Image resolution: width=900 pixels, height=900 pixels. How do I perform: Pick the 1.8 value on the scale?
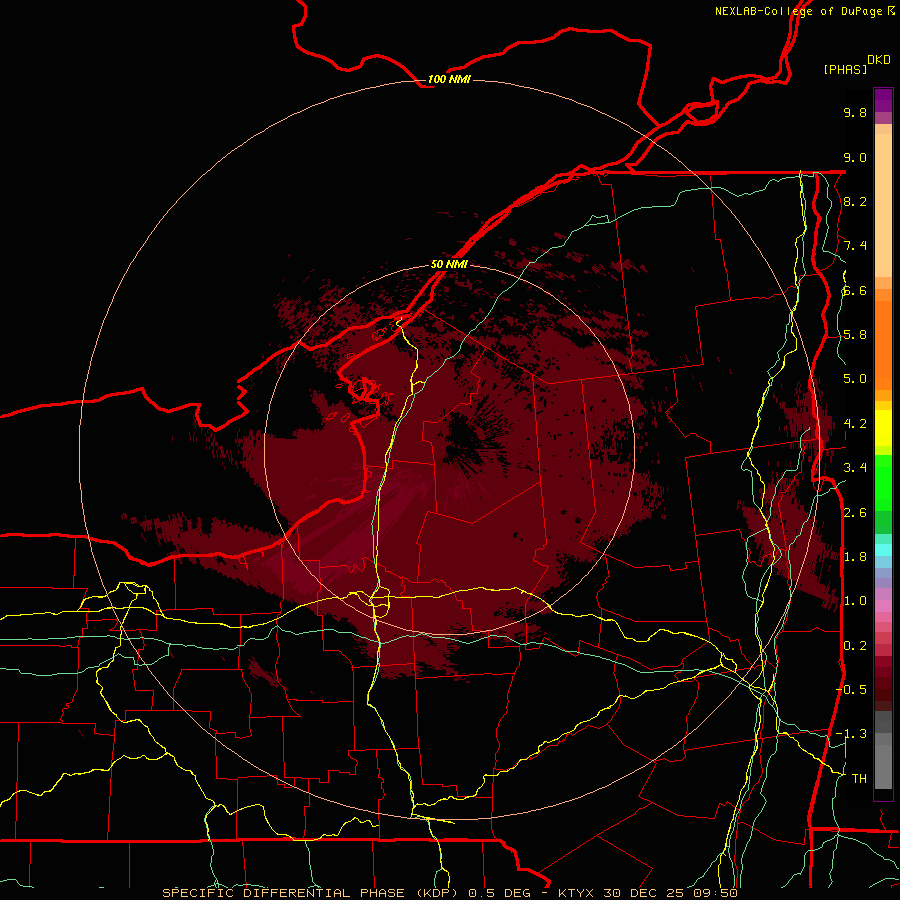point(855,557)
